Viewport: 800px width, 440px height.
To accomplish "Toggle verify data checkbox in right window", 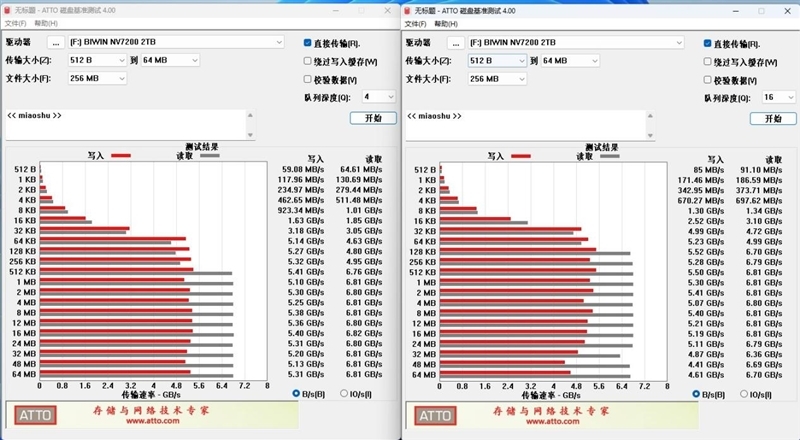I will [x=708, y=80].
